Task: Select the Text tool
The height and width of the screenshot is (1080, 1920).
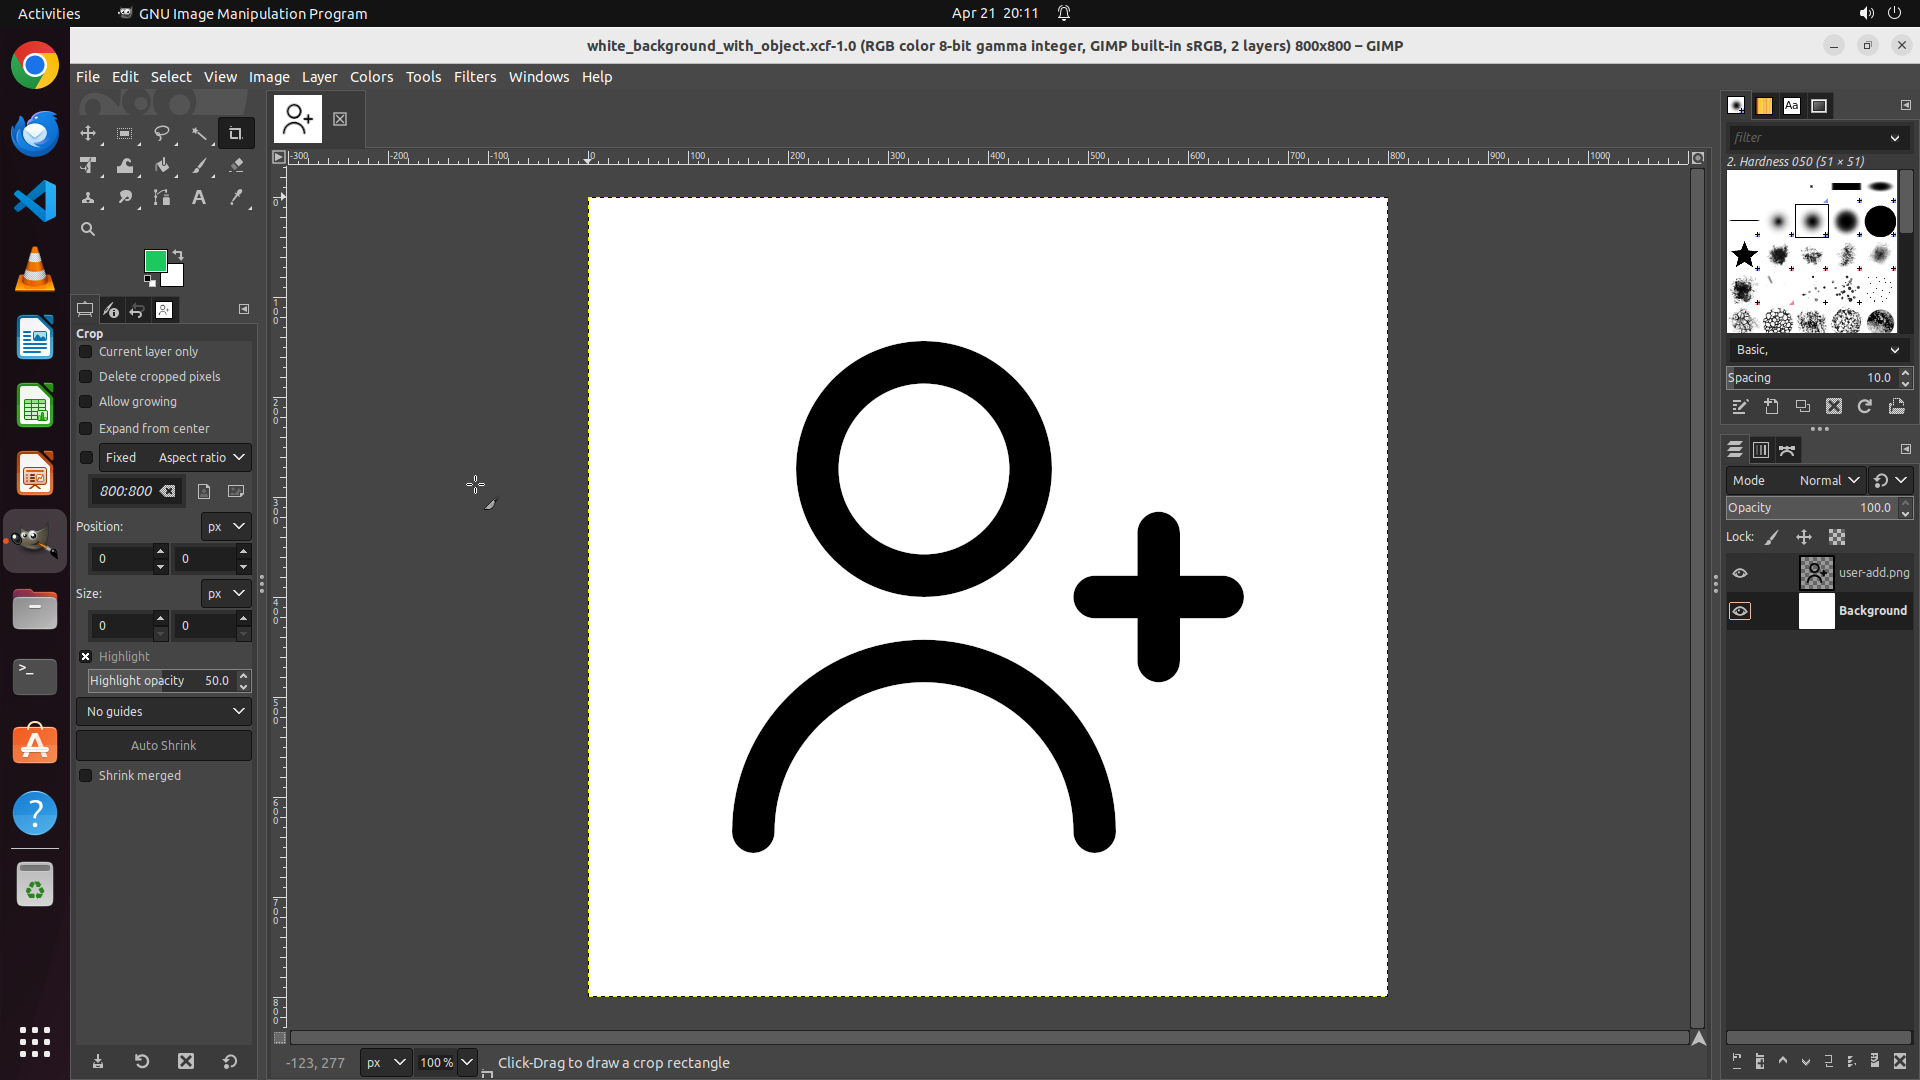Action: click(x=199, y=198)
